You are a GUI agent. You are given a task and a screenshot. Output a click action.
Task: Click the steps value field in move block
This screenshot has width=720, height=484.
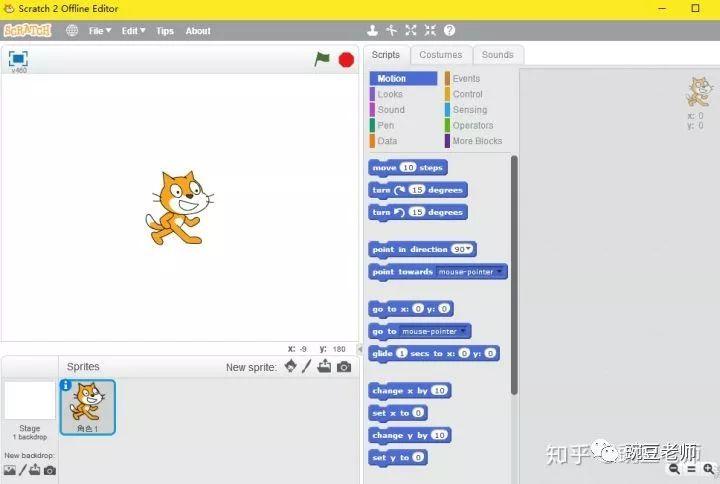coord(408,168)
